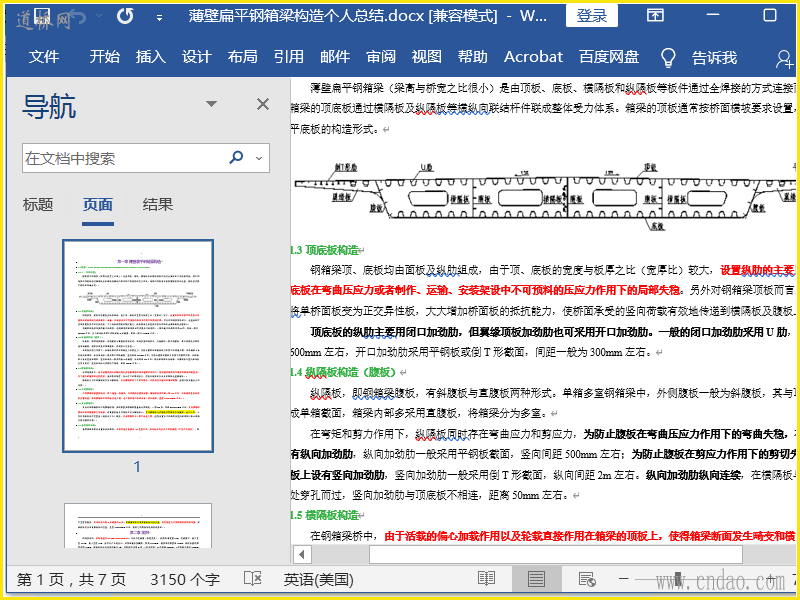The height and width of the screenshot is (600, 800).
Task: Open Quick Access Toolbar customize dropdown
Action: click(x=160, y=17)
